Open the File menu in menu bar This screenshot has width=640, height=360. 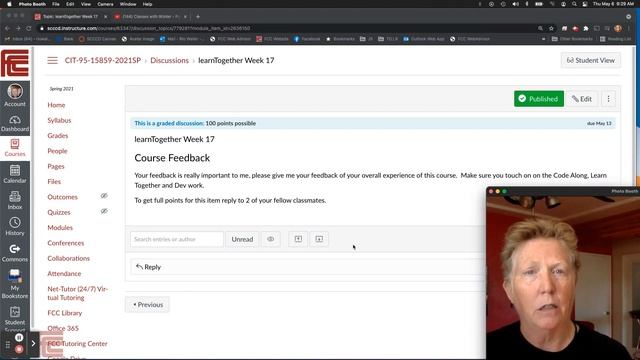pyautogui.click(x=56, y=4)
